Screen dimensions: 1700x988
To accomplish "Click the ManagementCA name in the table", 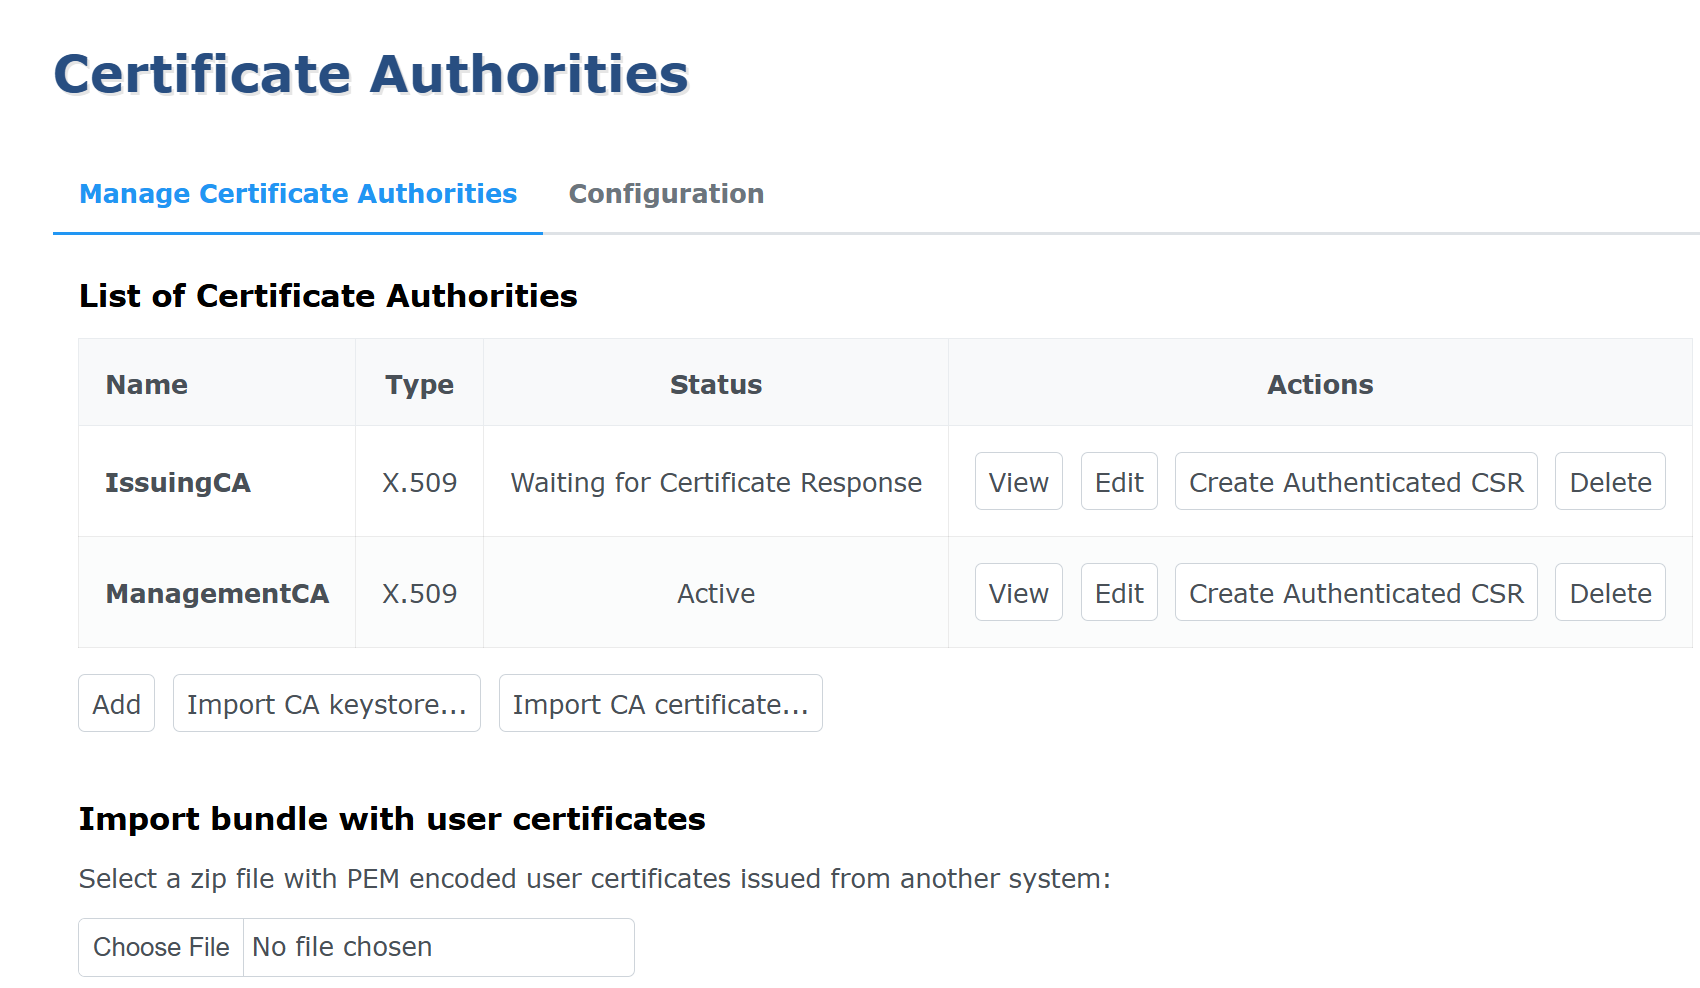I will [x=217, y=594].
